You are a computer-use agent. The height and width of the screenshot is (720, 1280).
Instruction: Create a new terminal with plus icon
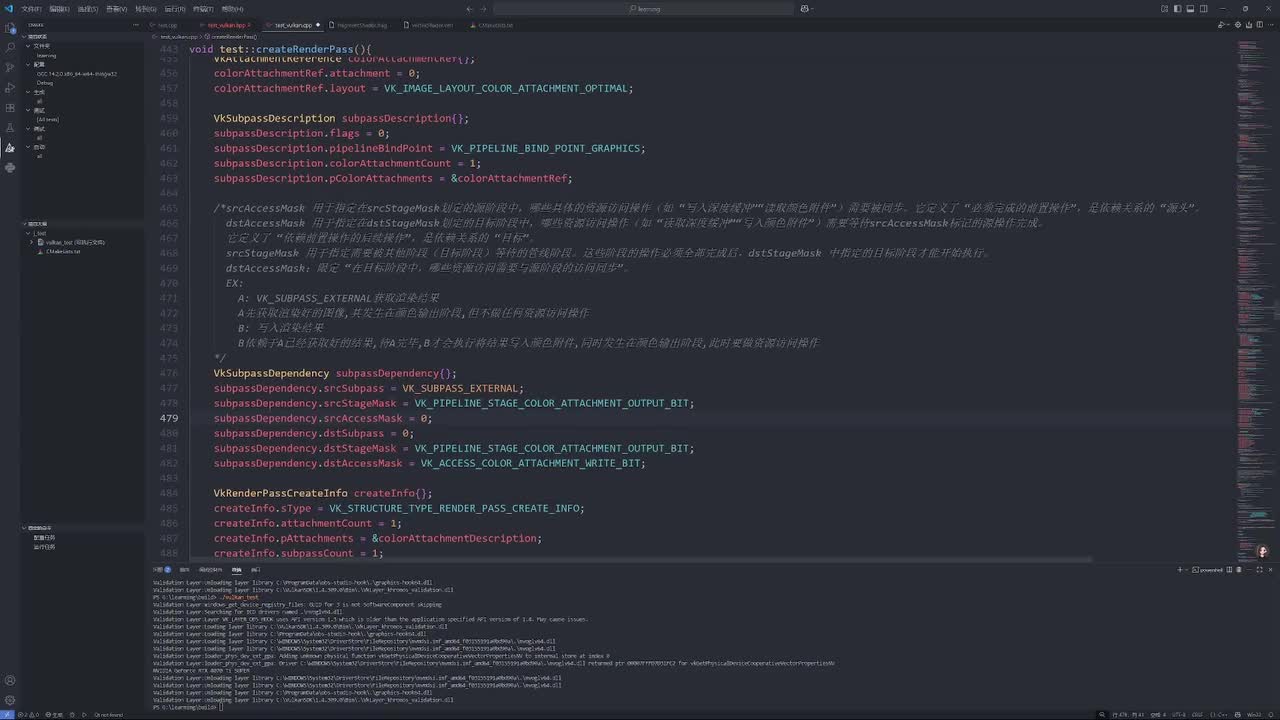click(1180, 569)
